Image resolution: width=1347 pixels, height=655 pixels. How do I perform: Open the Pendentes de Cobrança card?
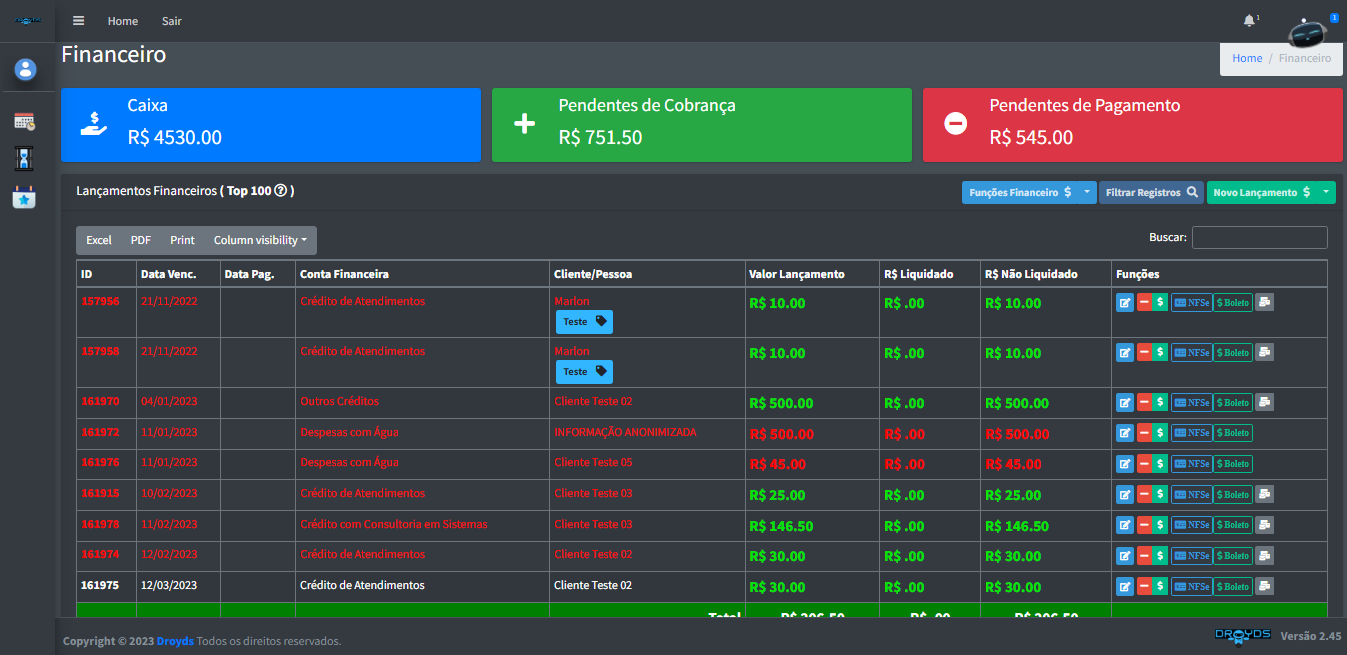click(702, 125)
